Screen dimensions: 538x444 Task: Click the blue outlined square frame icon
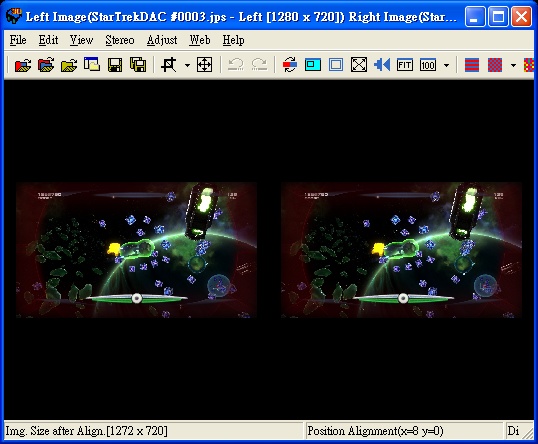(336, 65)
